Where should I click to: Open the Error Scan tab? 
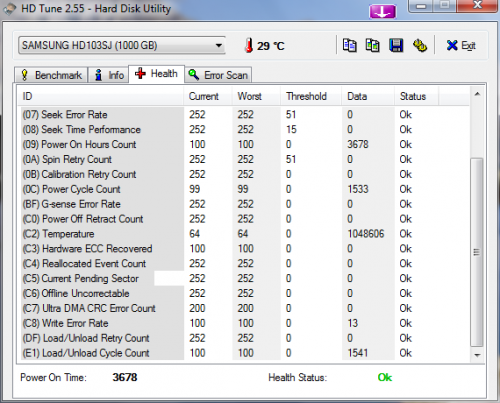pos(218,75)
